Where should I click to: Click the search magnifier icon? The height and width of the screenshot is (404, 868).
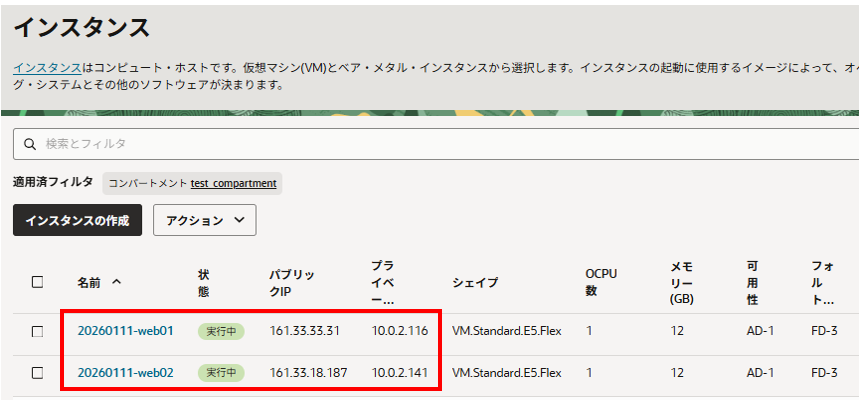pos(30,144)
